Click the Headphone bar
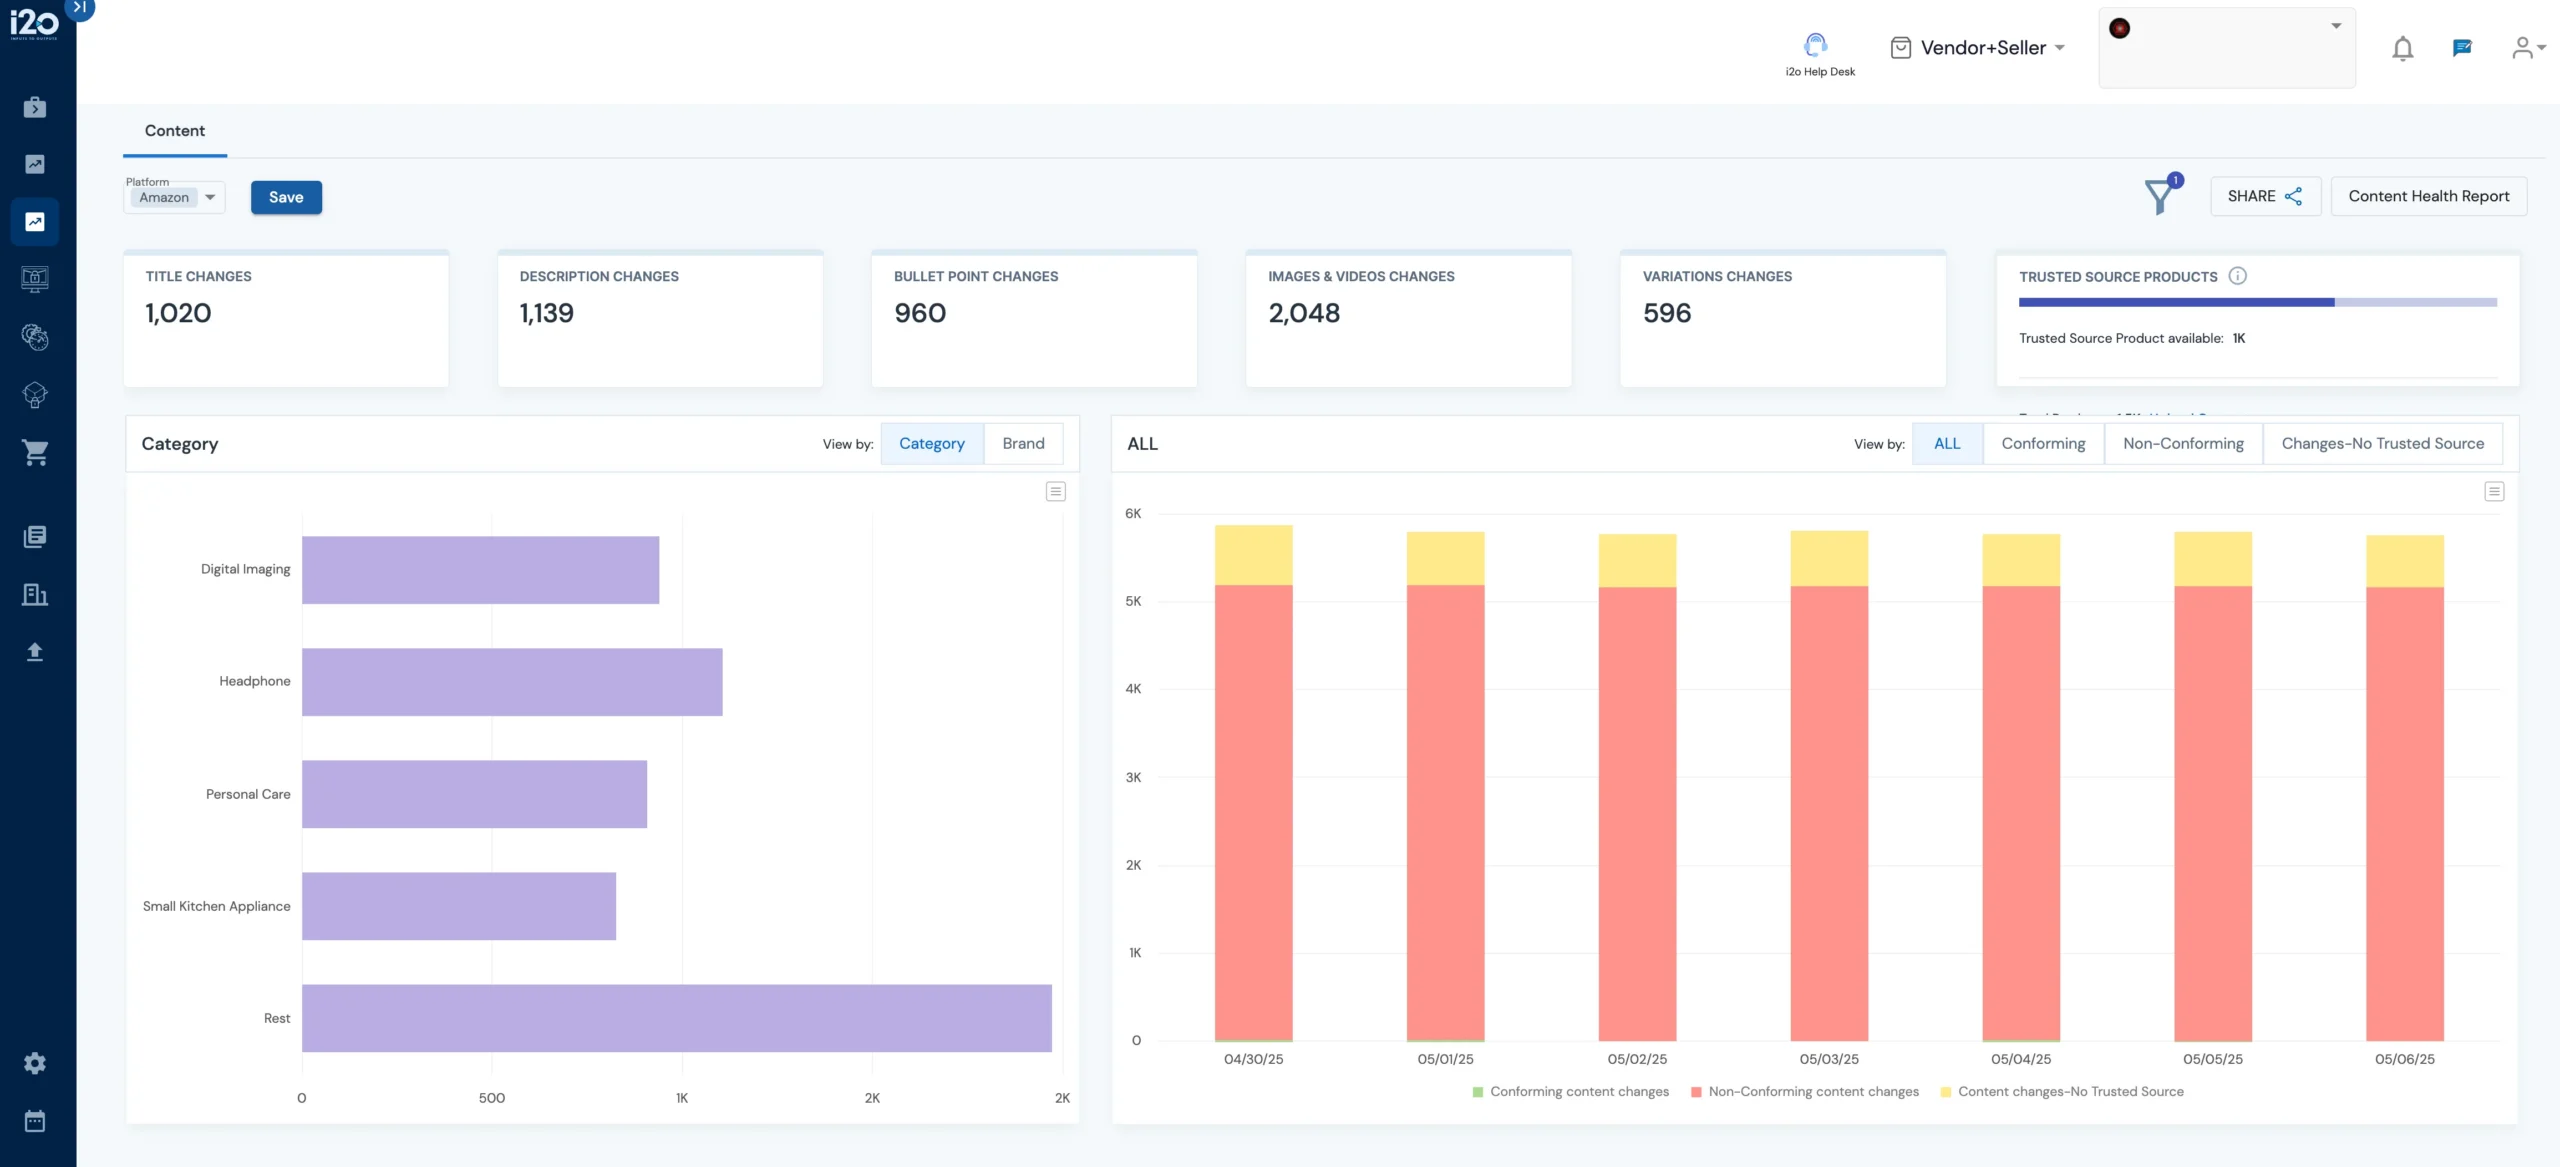 click(512, 682)
